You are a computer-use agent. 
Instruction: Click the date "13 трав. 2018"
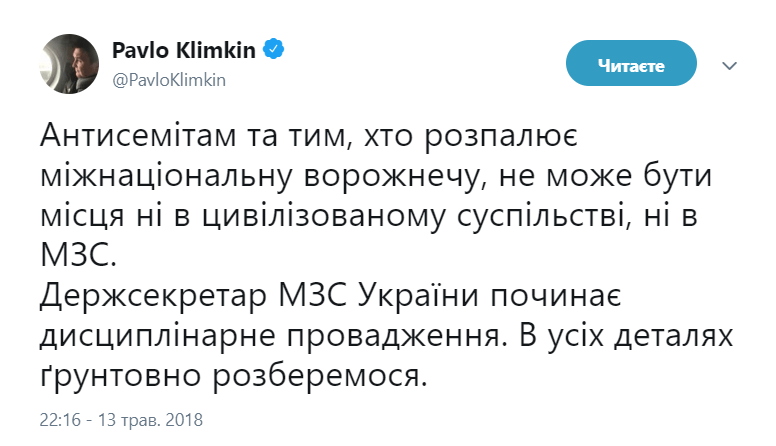click(152, 415)
